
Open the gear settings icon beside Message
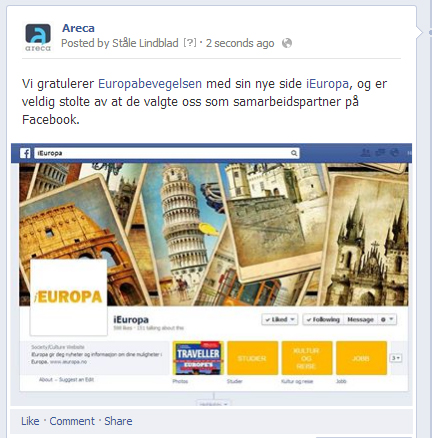point(387,319)
